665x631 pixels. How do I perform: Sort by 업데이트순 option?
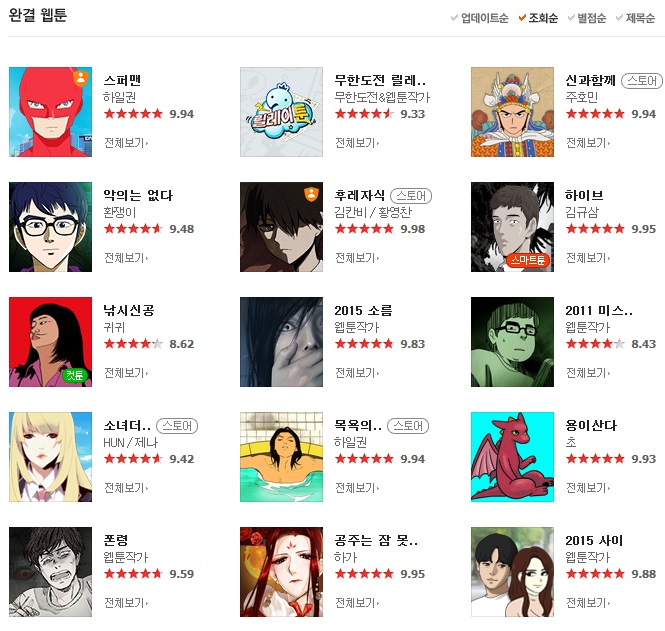coord(480,18)
